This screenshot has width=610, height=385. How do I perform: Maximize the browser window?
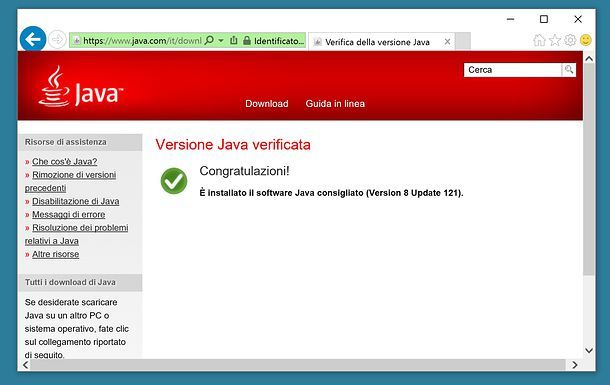tap(544, 19)
